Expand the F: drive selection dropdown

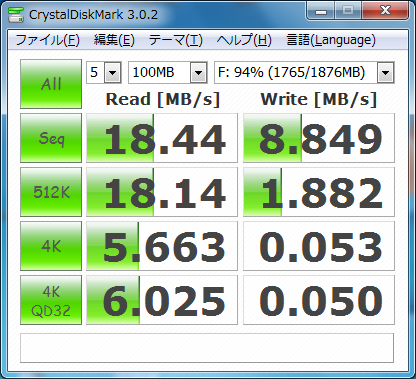click(x=386, y=72)
